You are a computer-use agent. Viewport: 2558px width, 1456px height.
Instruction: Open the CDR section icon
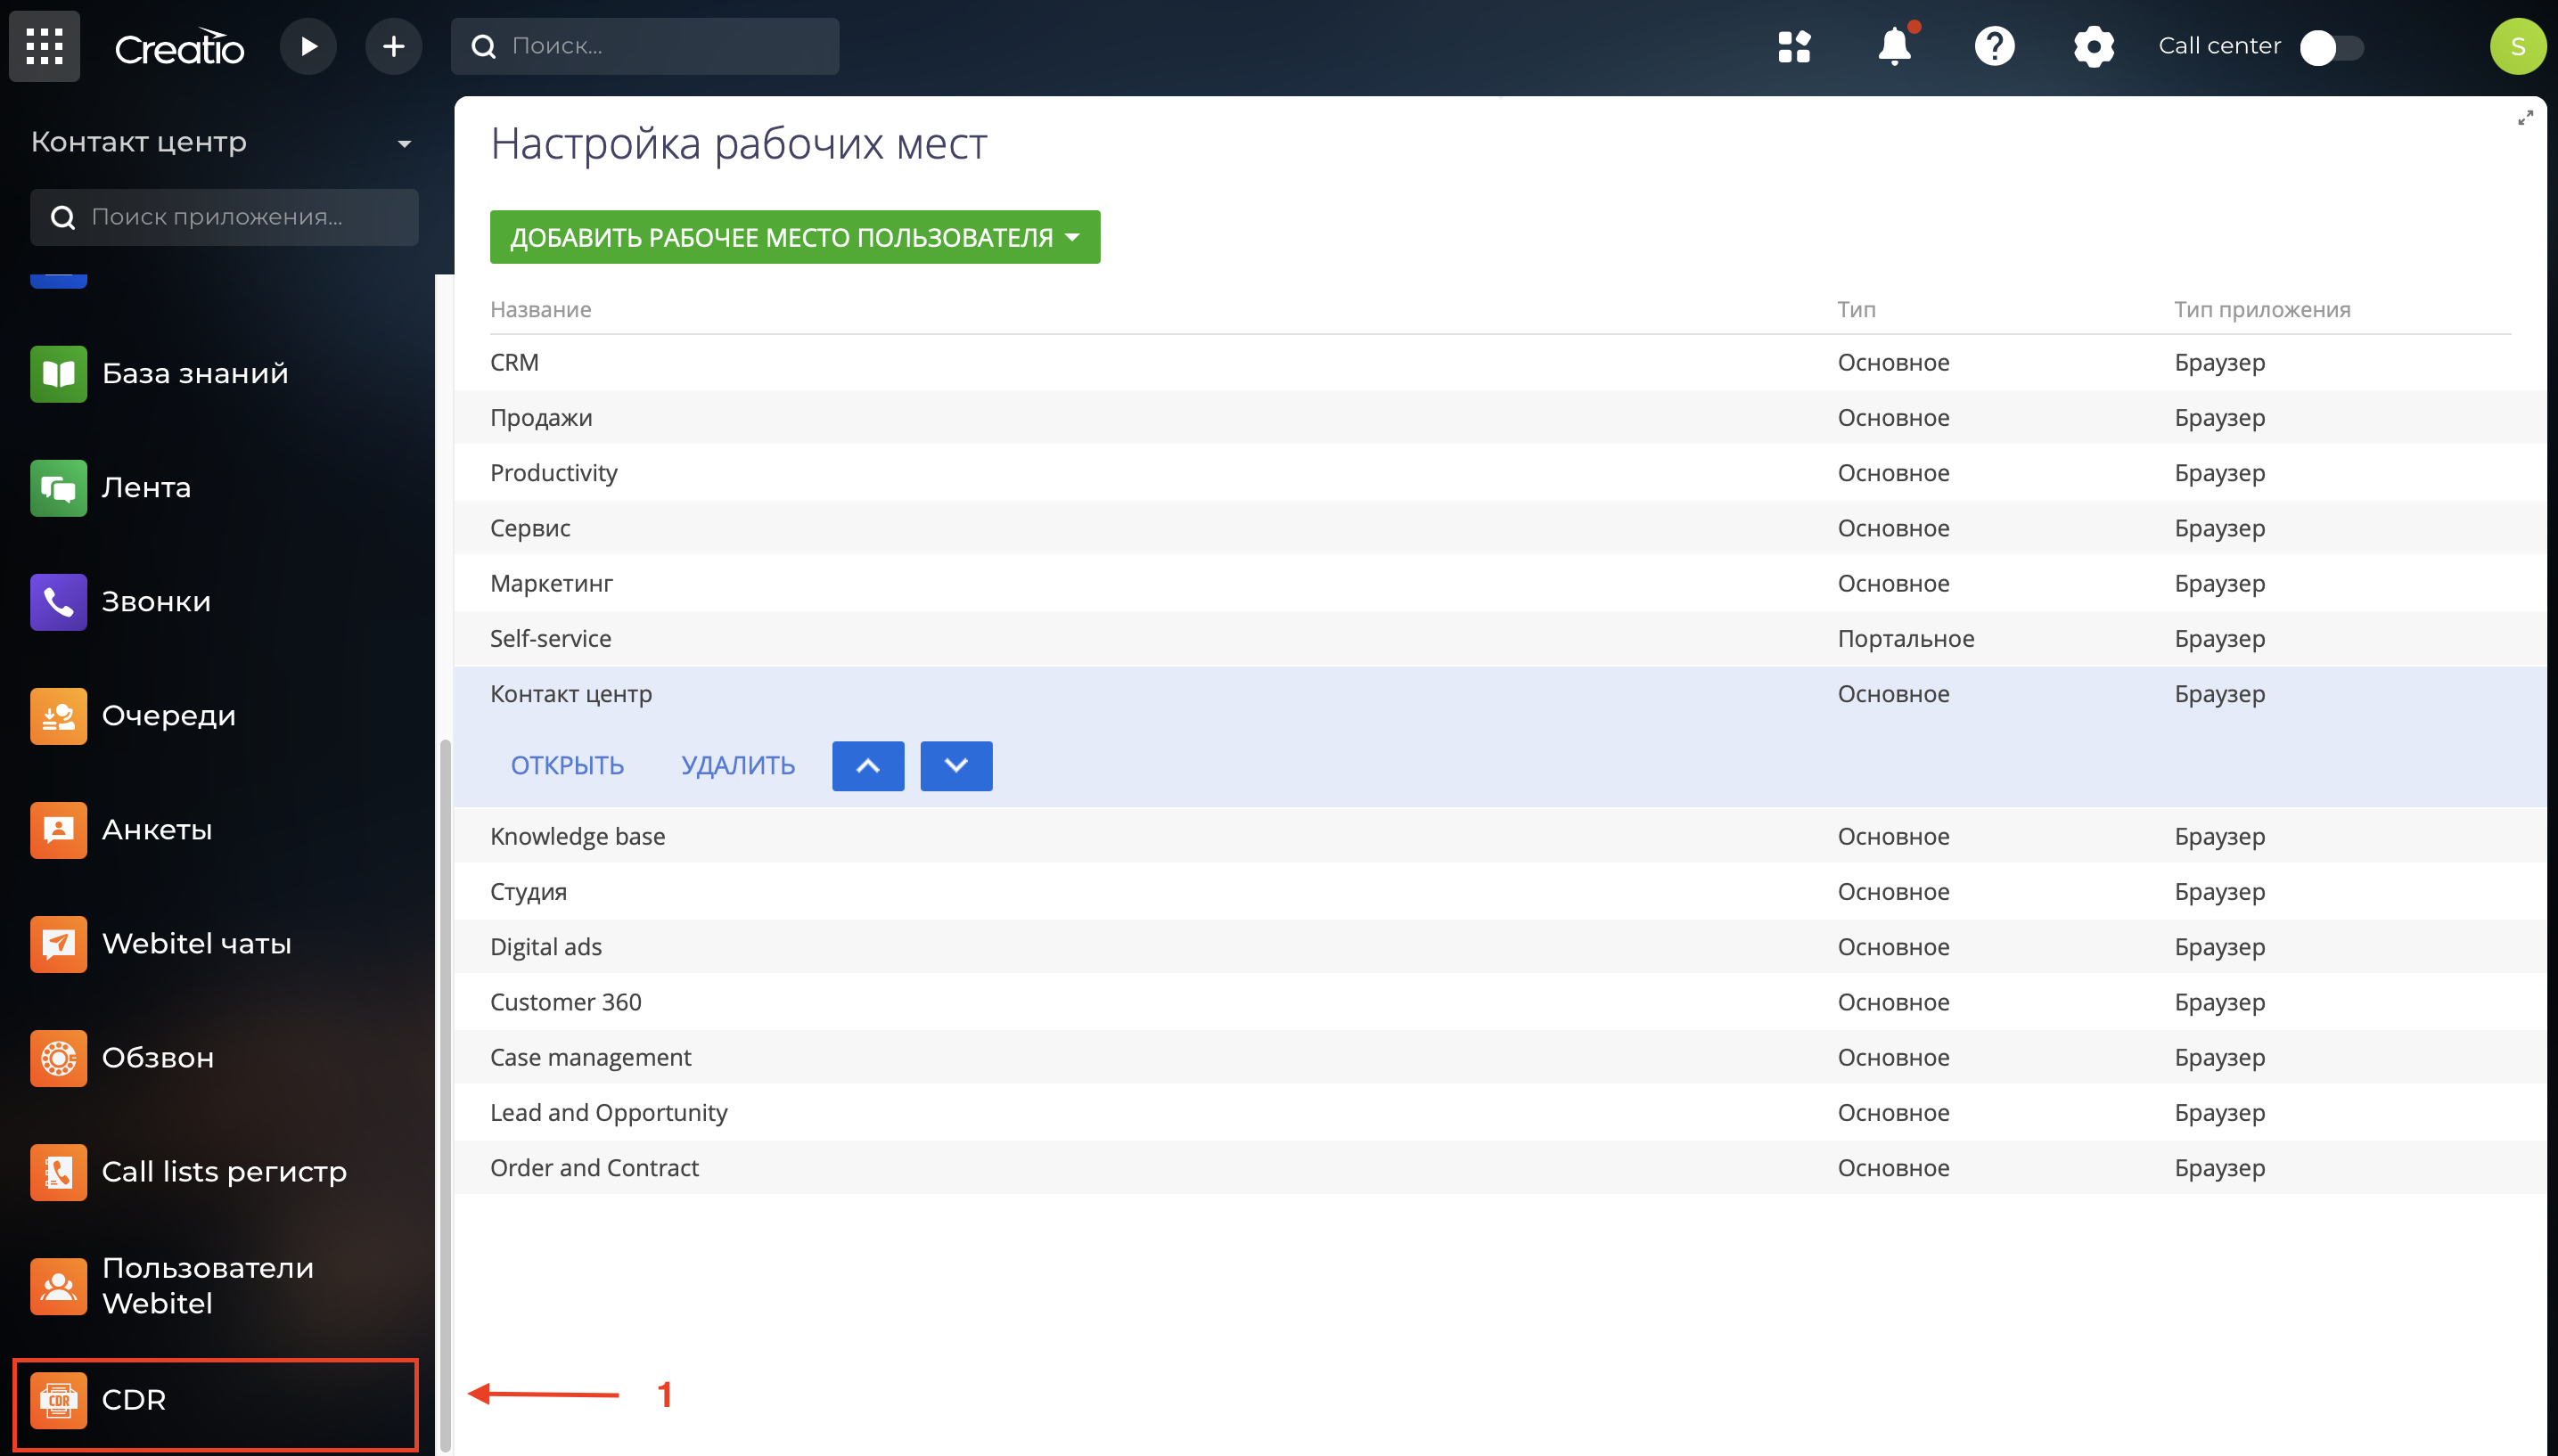[x=58, y=1400]
